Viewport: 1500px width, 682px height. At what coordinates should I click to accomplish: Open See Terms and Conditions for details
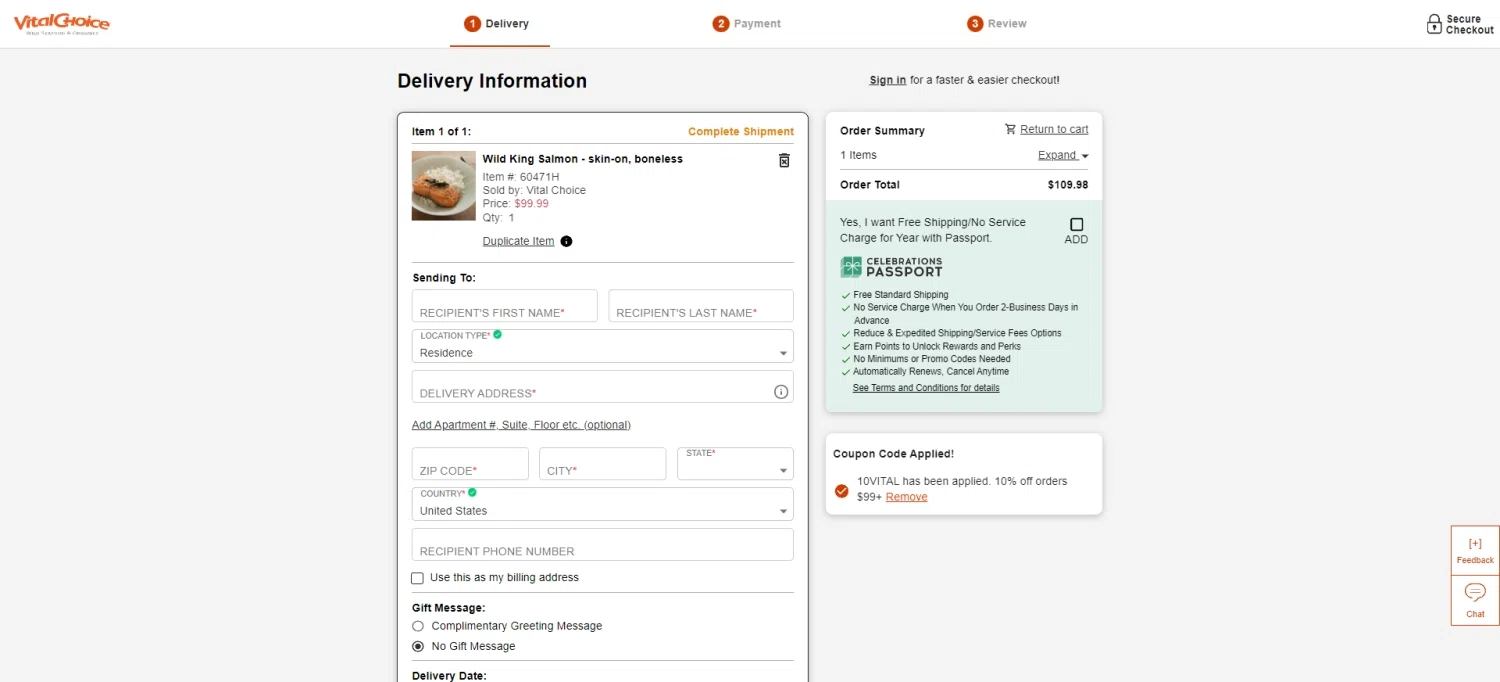(926, 388)
